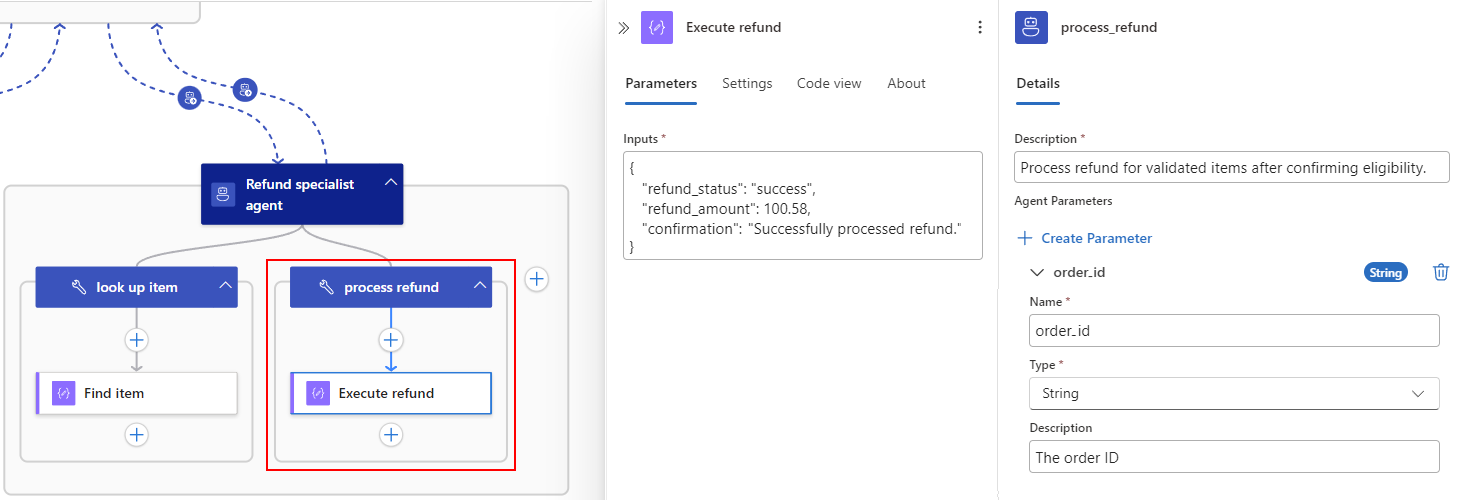The height and width of the screenshot is (500, 1460).
Task: Click the Execute refund purple action icon in the panel header
Action: [x=657, y=28]
